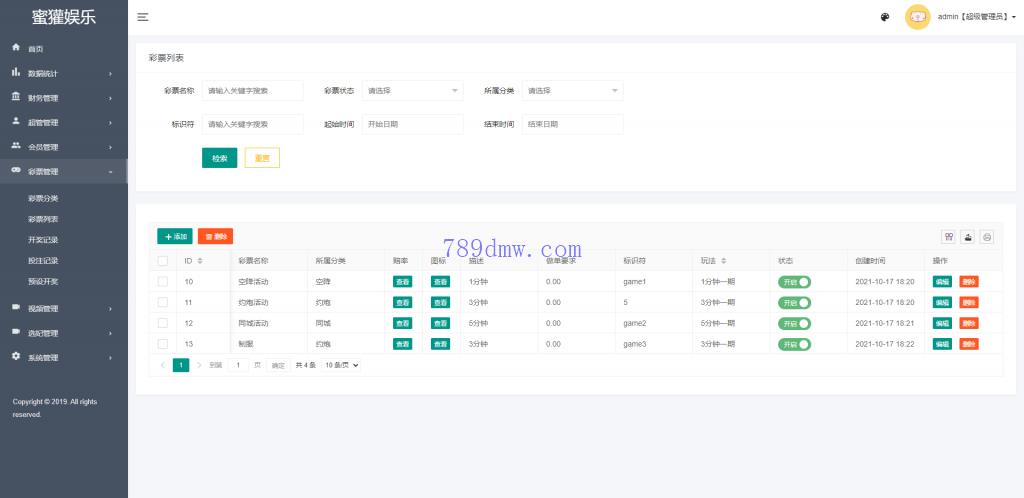Open the 10条/页 page size selector
This screenshot has height=498, width=1024.
click(341, 365)
